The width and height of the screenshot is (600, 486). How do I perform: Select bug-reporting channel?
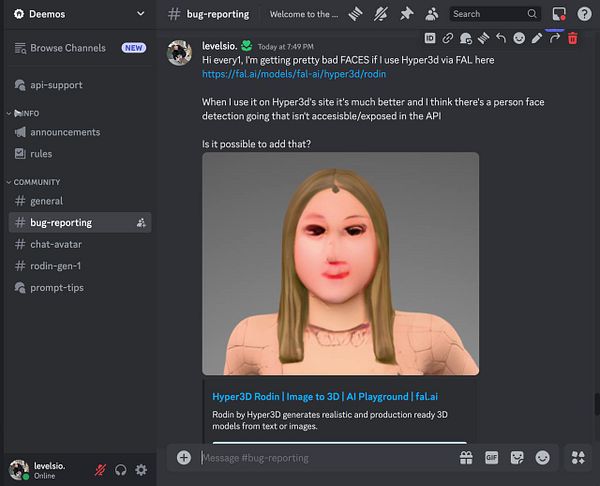[80, 222]
